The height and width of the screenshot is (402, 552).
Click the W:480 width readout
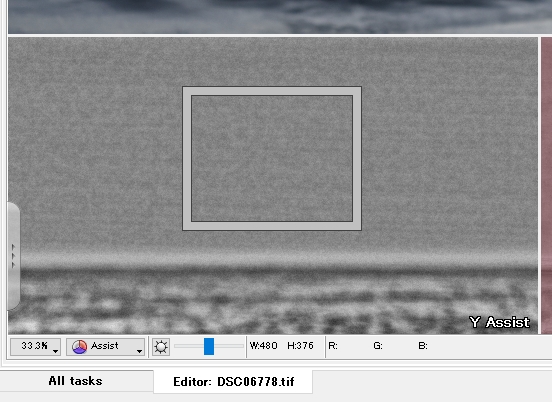point(263,346)
